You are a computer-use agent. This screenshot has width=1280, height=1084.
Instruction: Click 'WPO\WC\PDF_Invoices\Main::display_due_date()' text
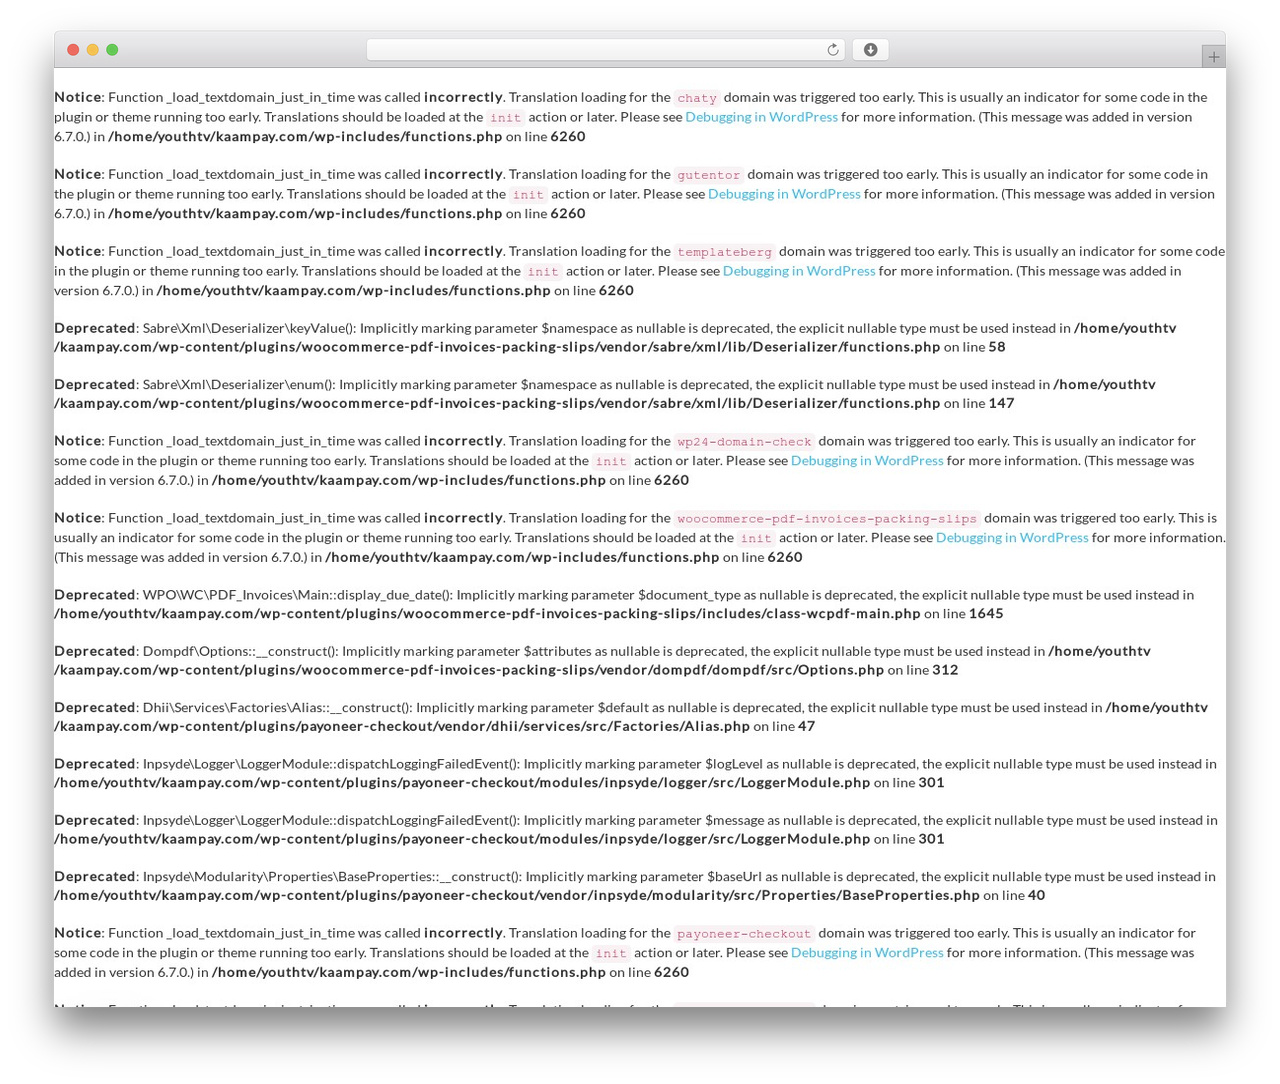(x=298, y=595)
